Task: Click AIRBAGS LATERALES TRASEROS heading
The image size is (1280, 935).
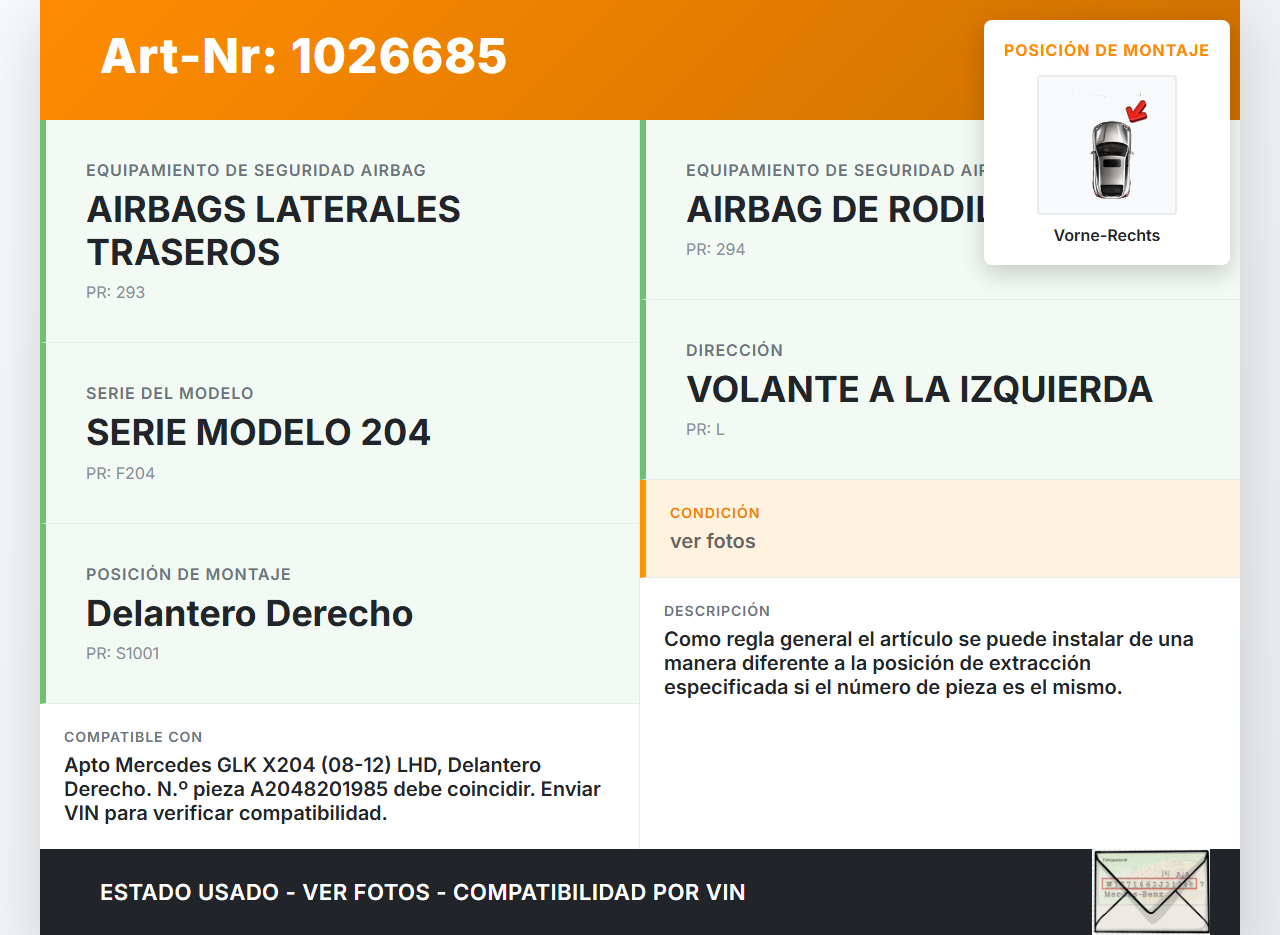Action: 273,230
